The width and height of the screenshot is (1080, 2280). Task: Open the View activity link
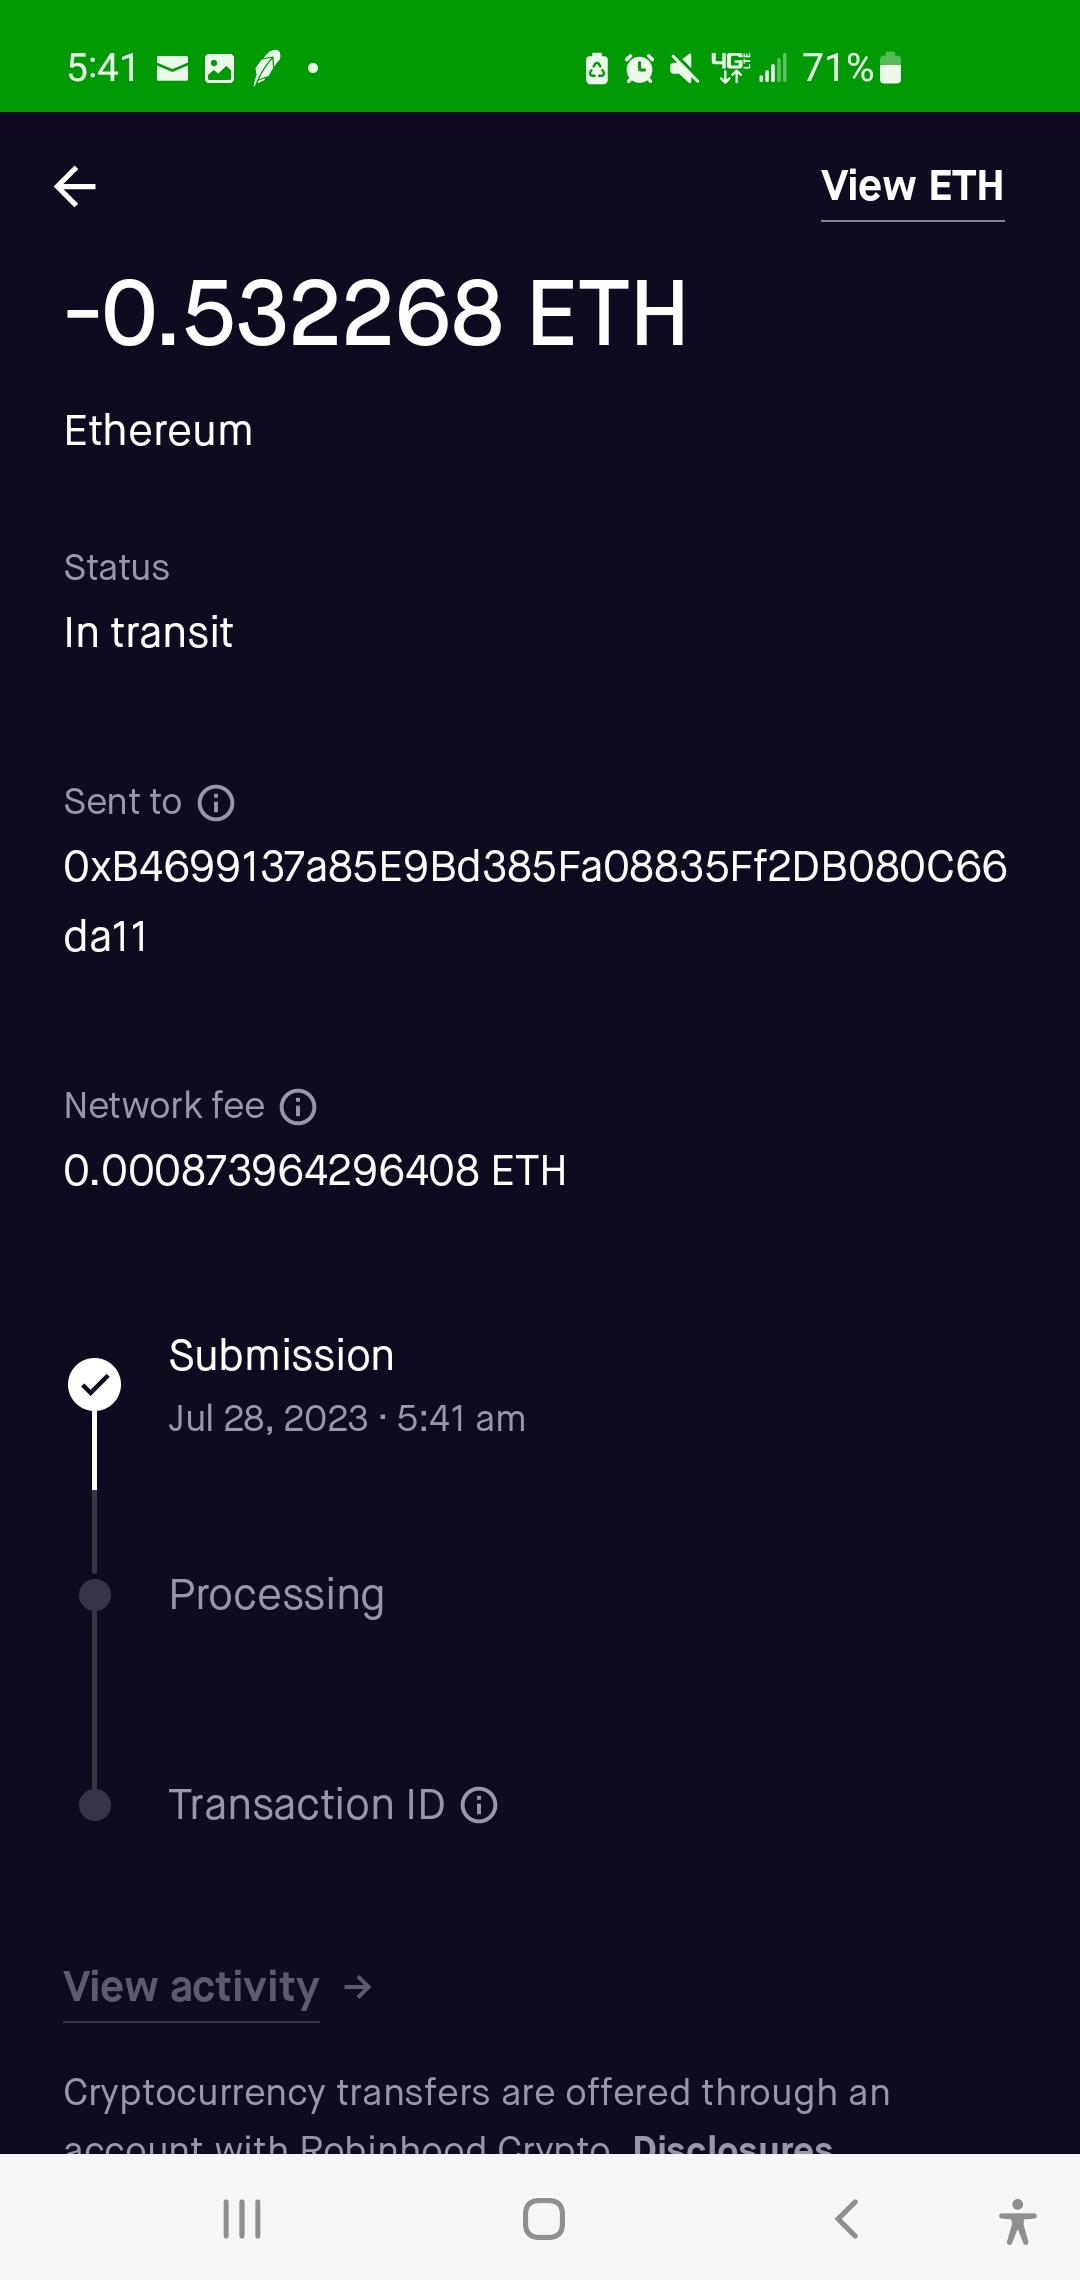[191, 1987]
